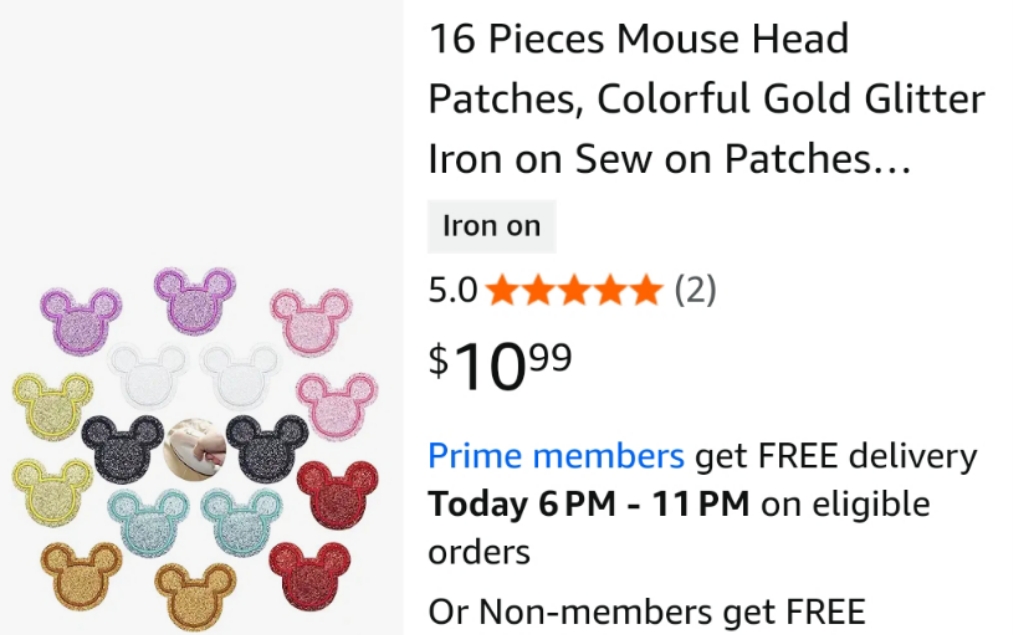The height and width of the screenshot is (635, 1013).
Task: Click the topmost pink mouse head patch
Action: pyautogui.click(x=311, y=319)
